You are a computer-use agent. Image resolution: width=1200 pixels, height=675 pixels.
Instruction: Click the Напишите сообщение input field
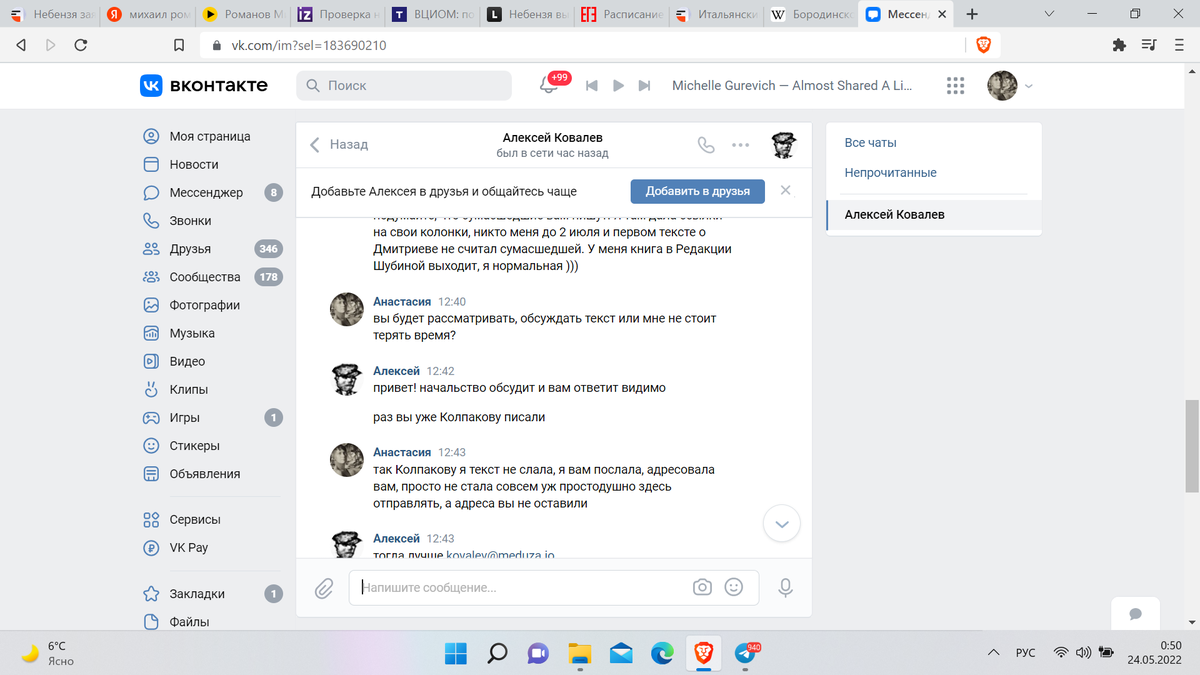coord(520,588)
